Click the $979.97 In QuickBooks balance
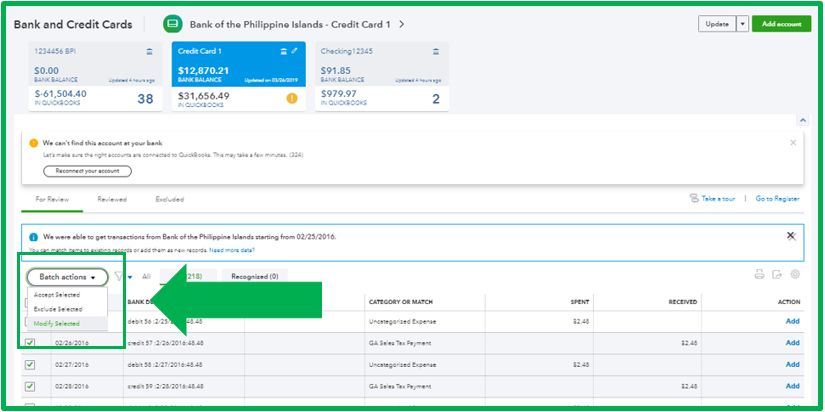 (338, 94)
